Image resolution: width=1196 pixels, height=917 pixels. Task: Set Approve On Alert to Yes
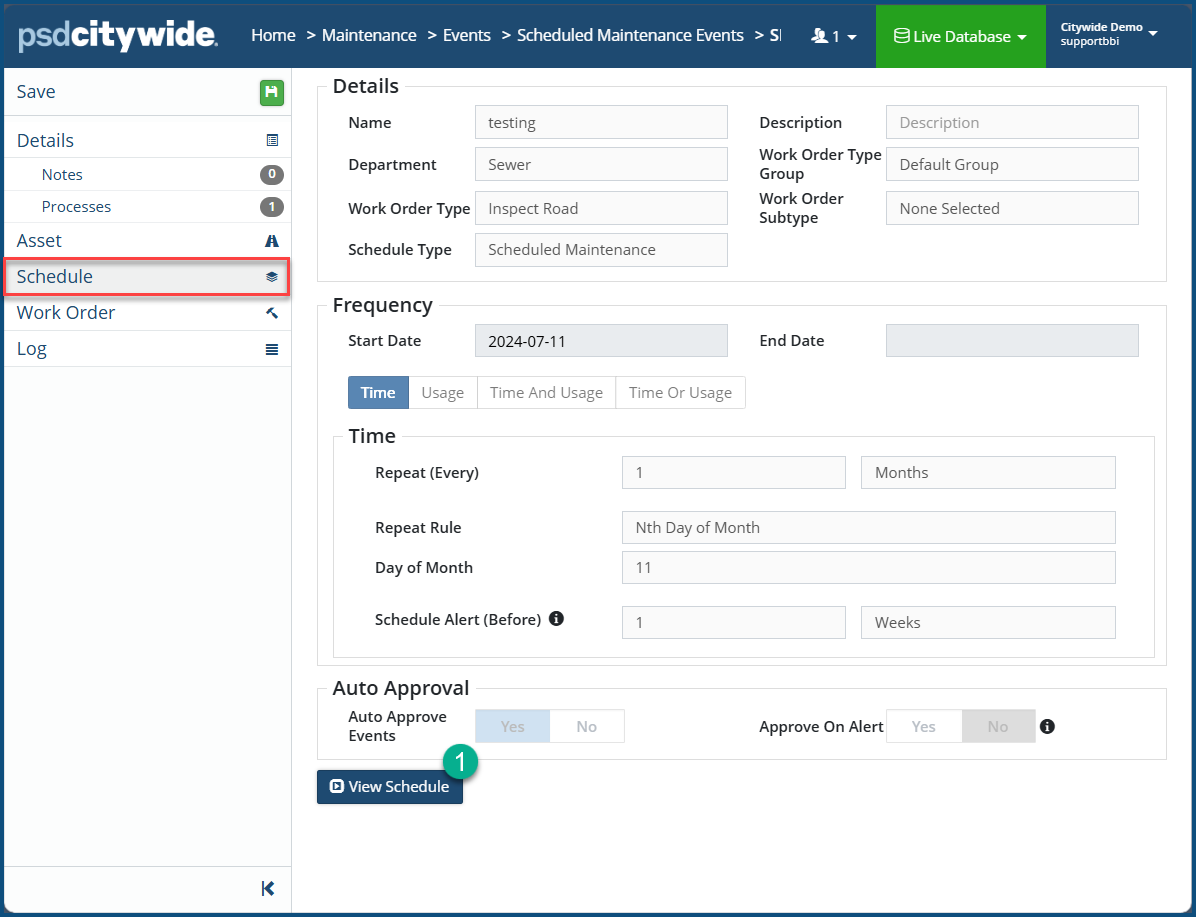coord(924,726)
